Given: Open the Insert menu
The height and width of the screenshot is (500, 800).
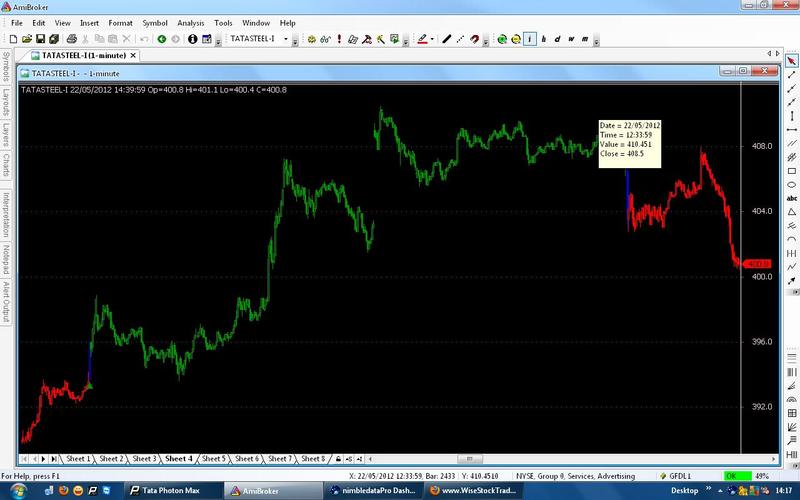Looking at the screenshot, I should point(89,23).
